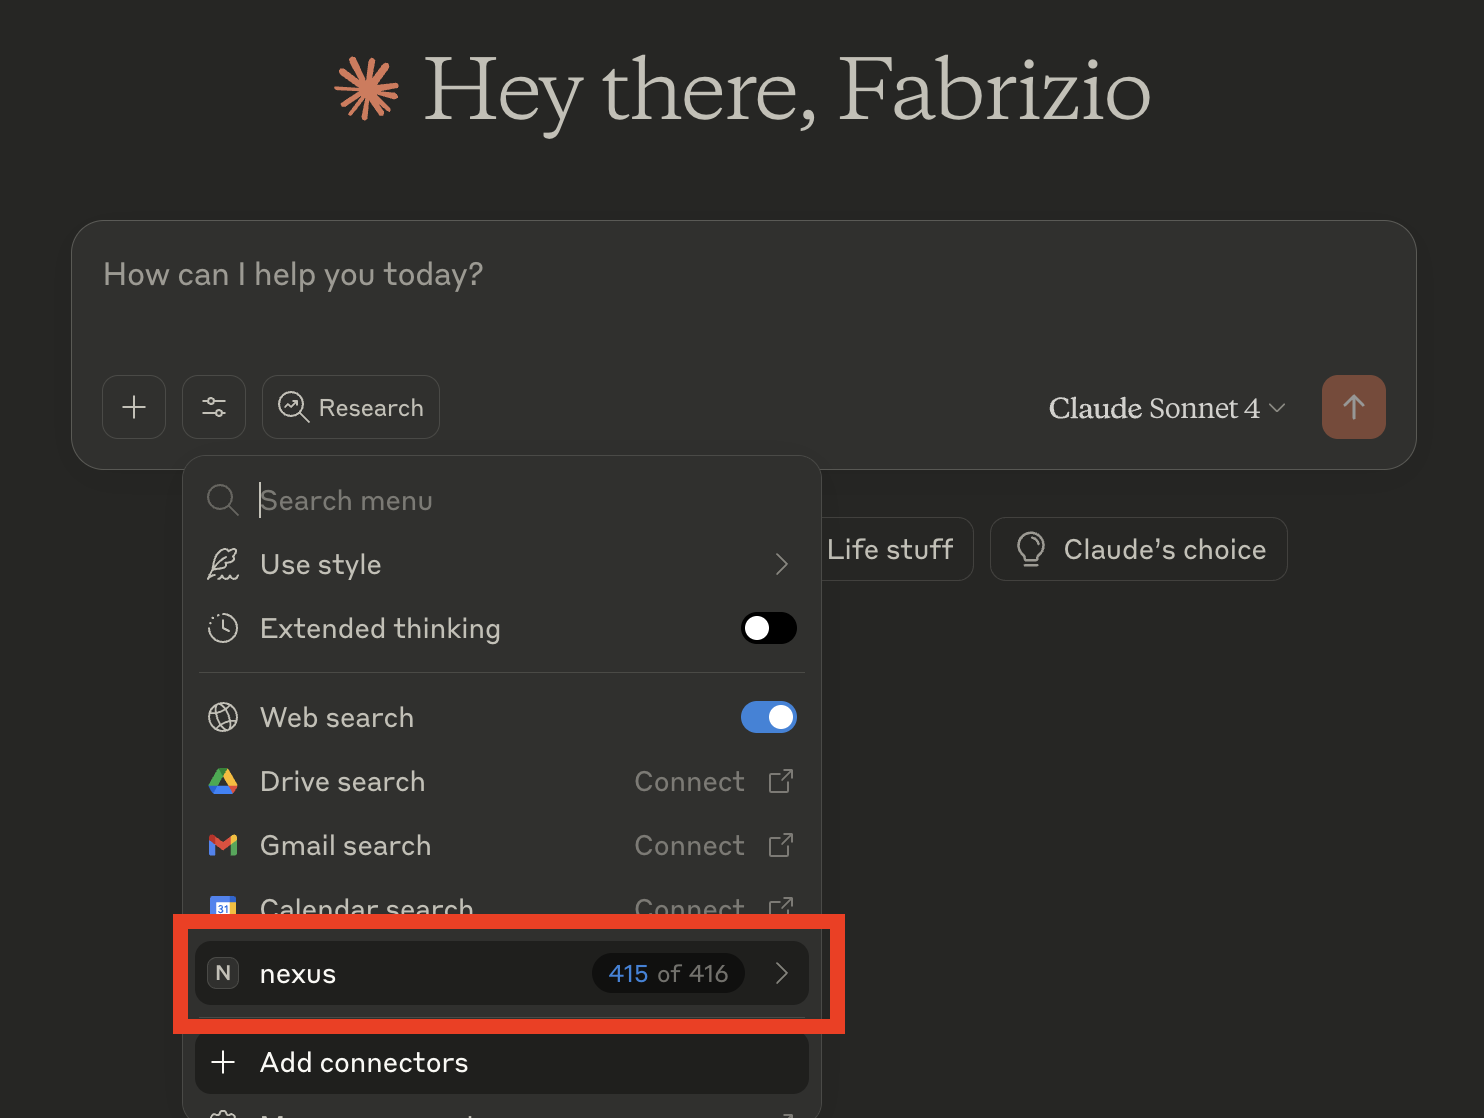Click the Google Drive icon
1484x1118 pixels.
tap(223, 781)
